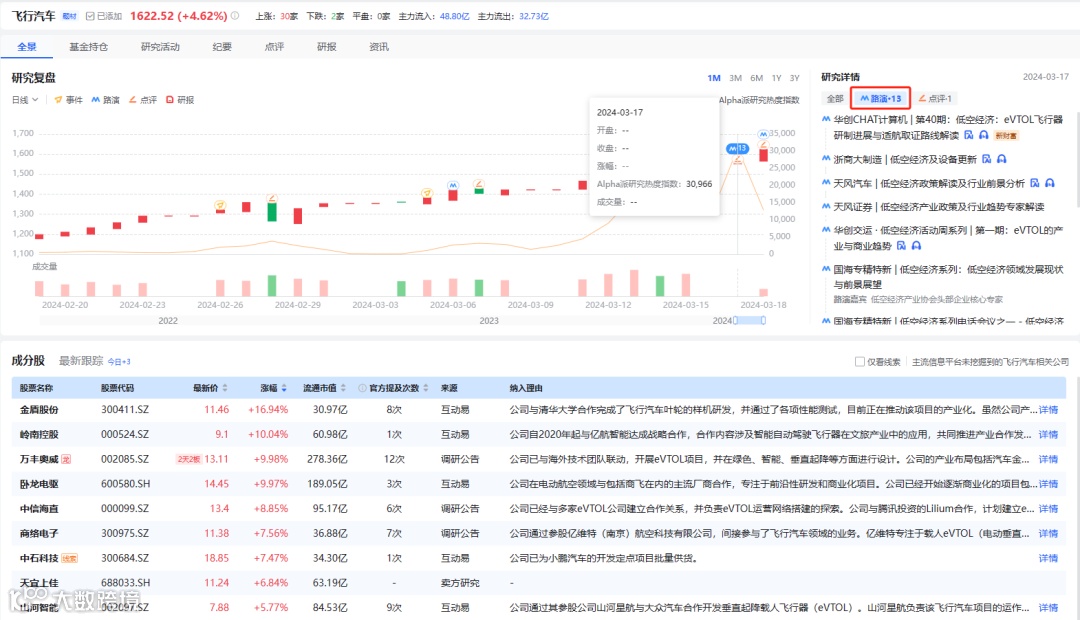Toggle the 已添加 checkbox

(x=90, y=16)
